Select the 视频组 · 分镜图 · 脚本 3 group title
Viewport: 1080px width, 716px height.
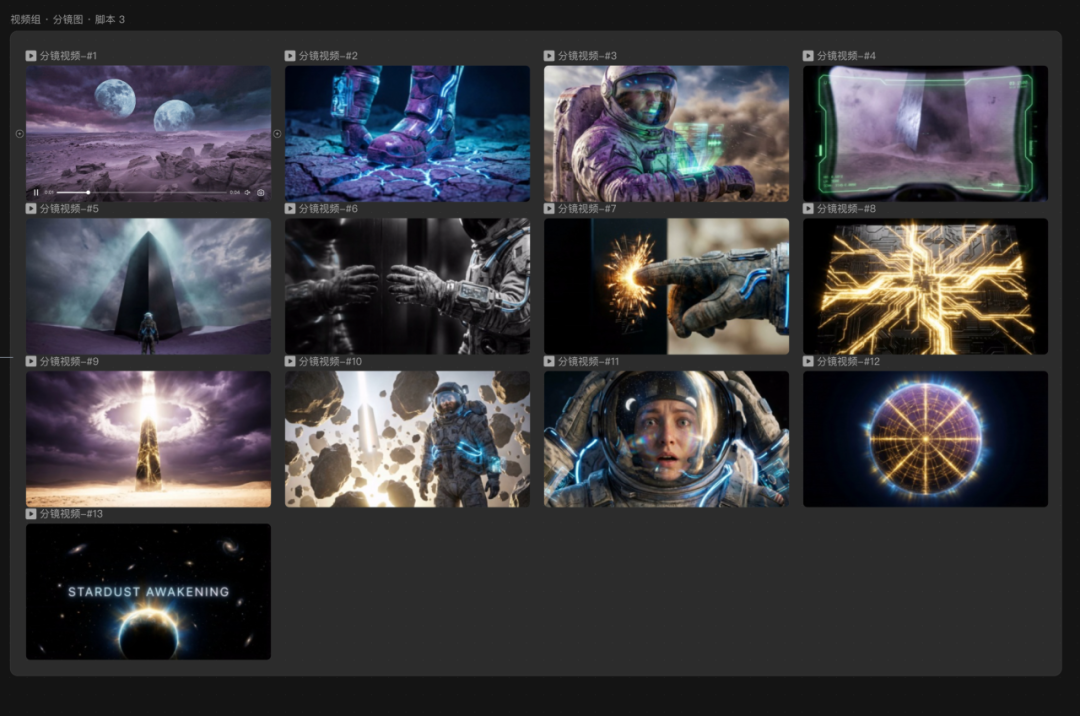pyautogui.click(x=67, y=19)
